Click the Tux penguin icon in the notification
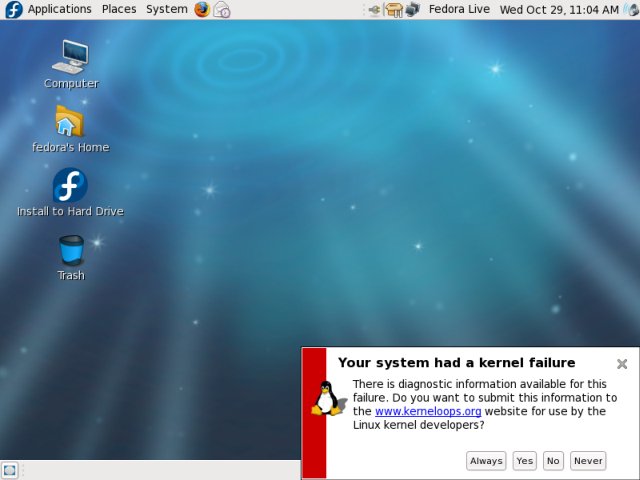This screenshot has width=640, height=480. (328, 399)
